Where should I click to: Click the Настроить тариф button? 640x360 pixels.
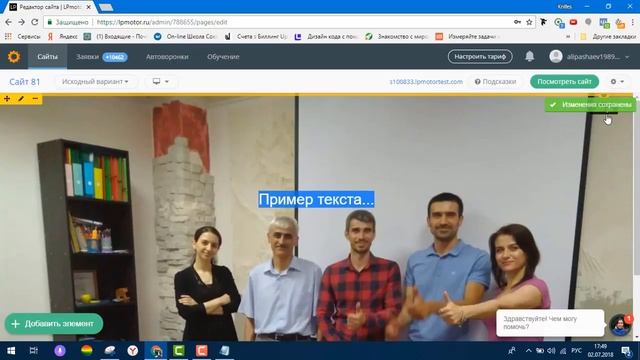pos(480,56)
